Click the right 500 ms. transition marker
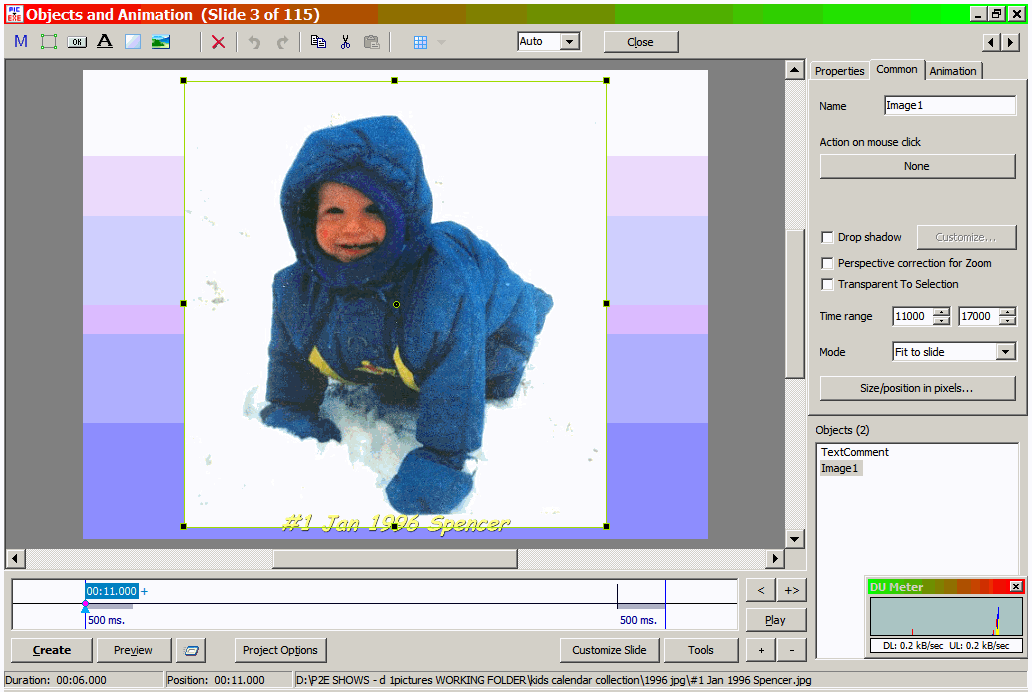 pyautogui.click(x=638, y=620)
